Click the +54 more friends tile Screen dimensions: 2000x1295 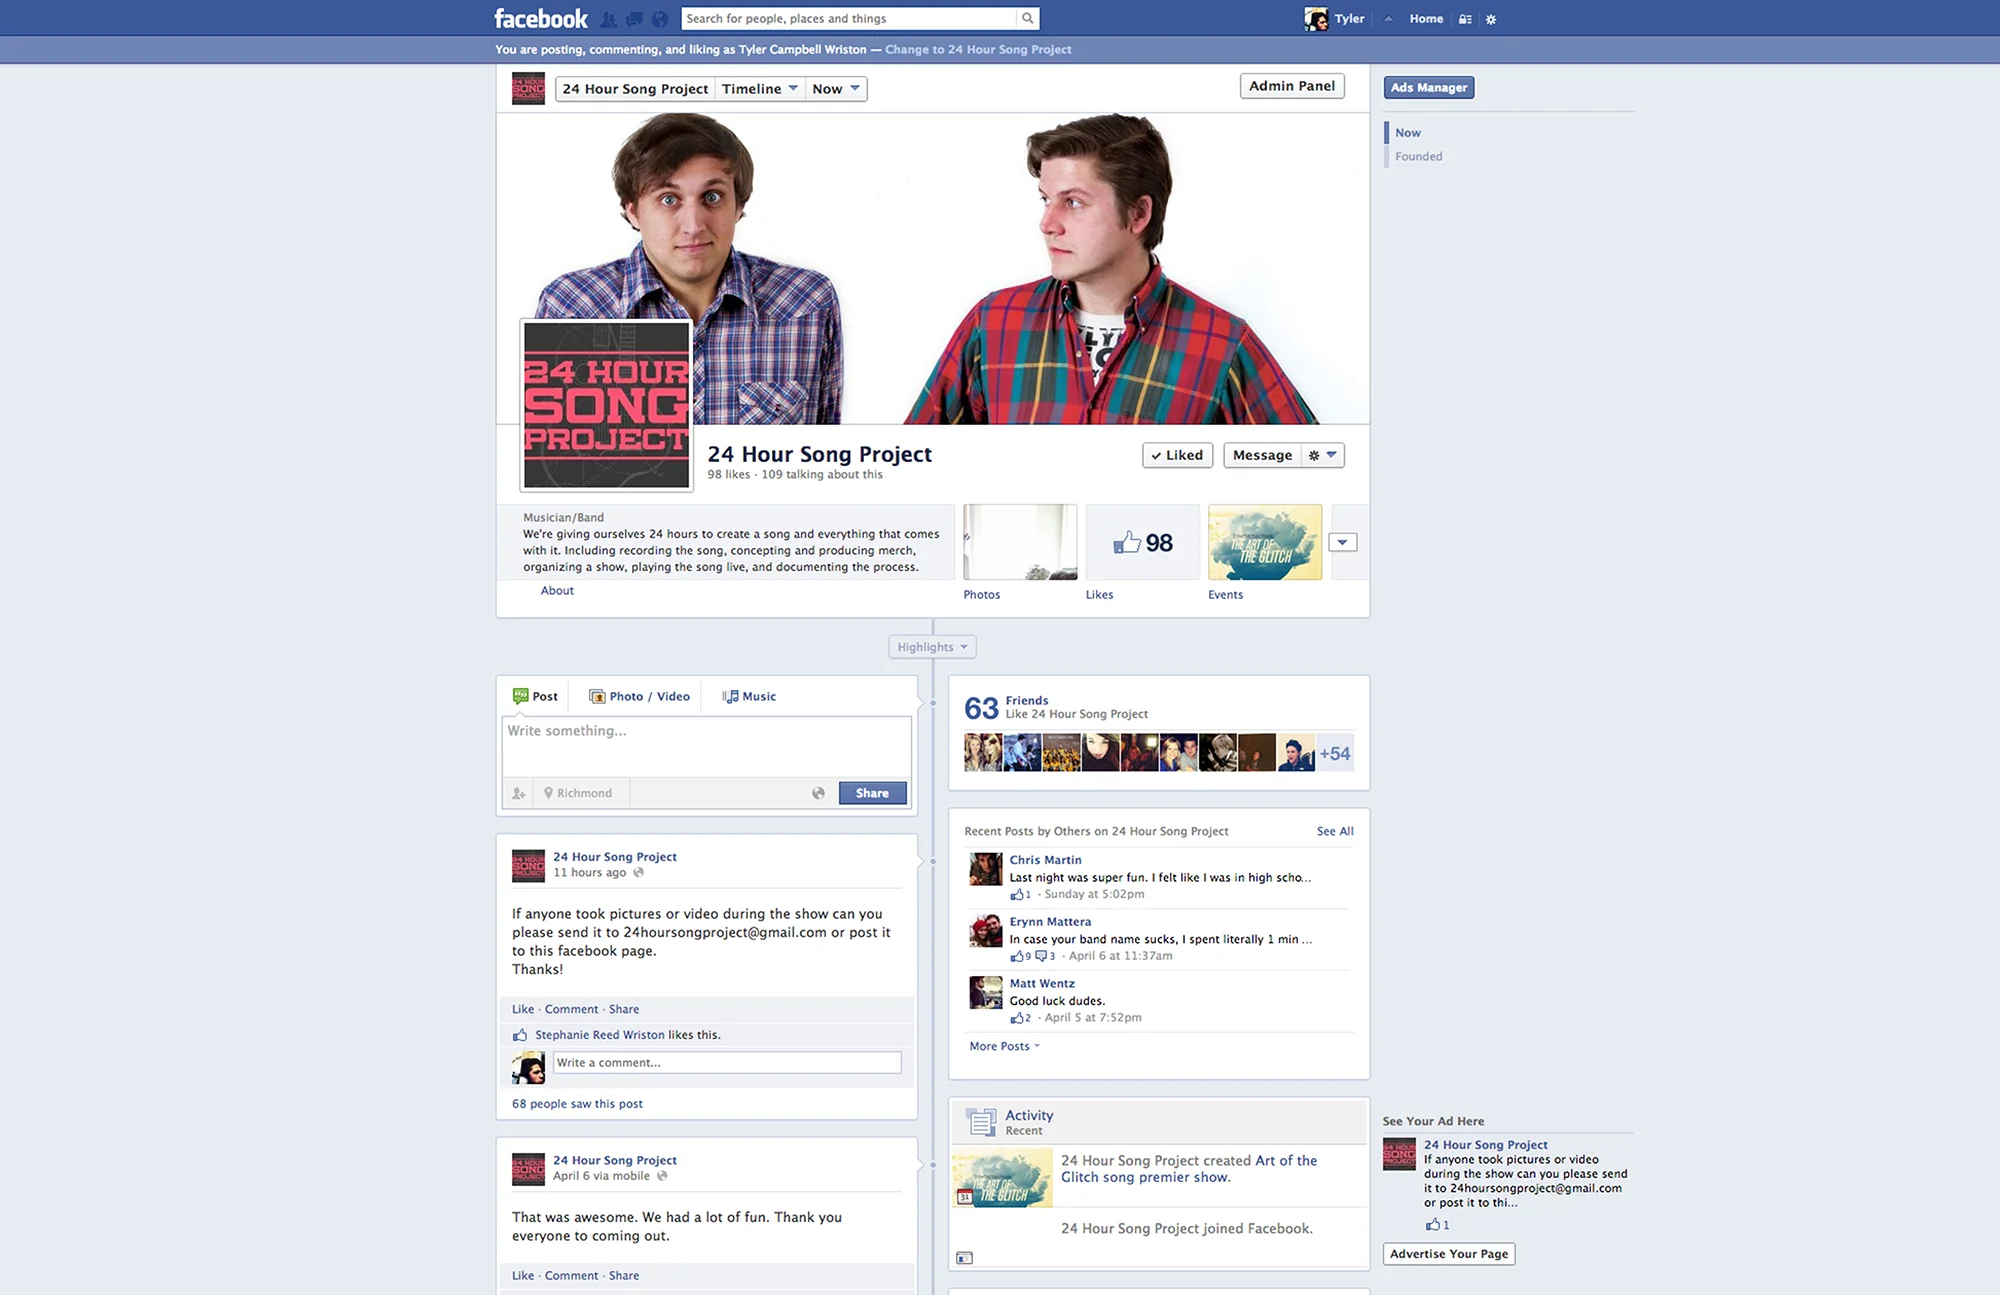pyautogui.click(x=1334, y=754)
